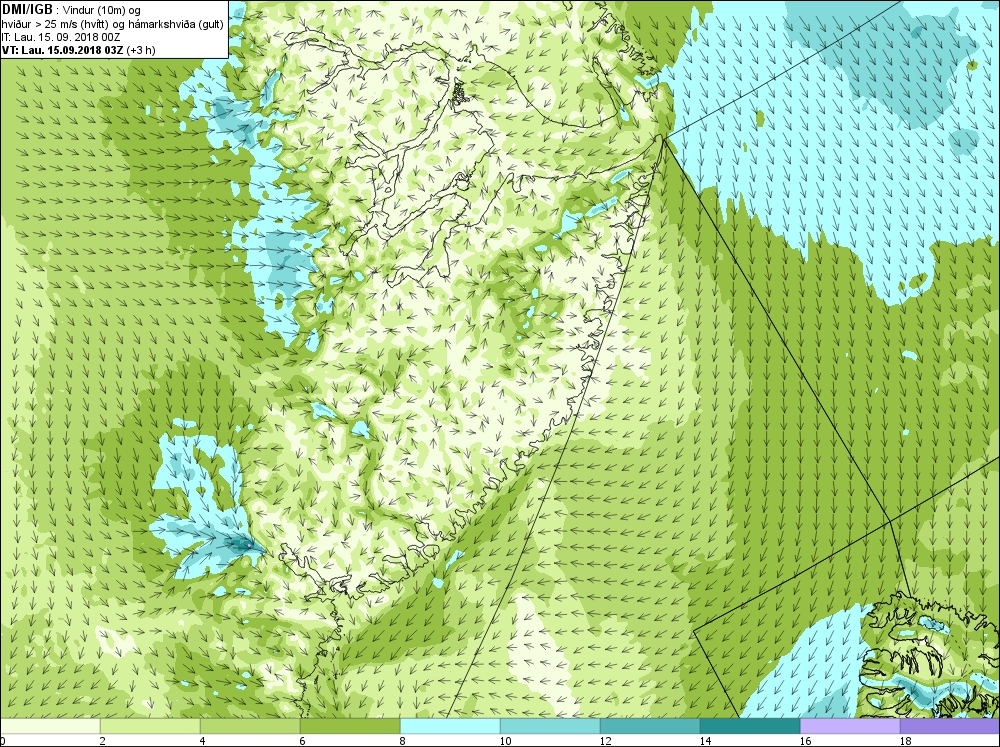Click the legend label '10'
The image size is (1000, 747).
[505, 741]
